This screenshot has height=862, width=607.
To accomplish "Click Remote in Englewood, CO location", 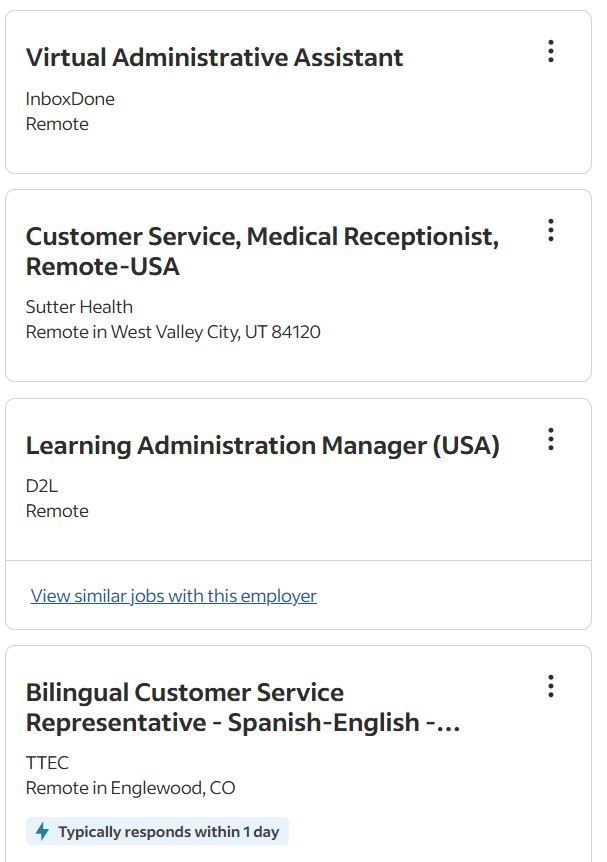I will click(x=130, y=788).
